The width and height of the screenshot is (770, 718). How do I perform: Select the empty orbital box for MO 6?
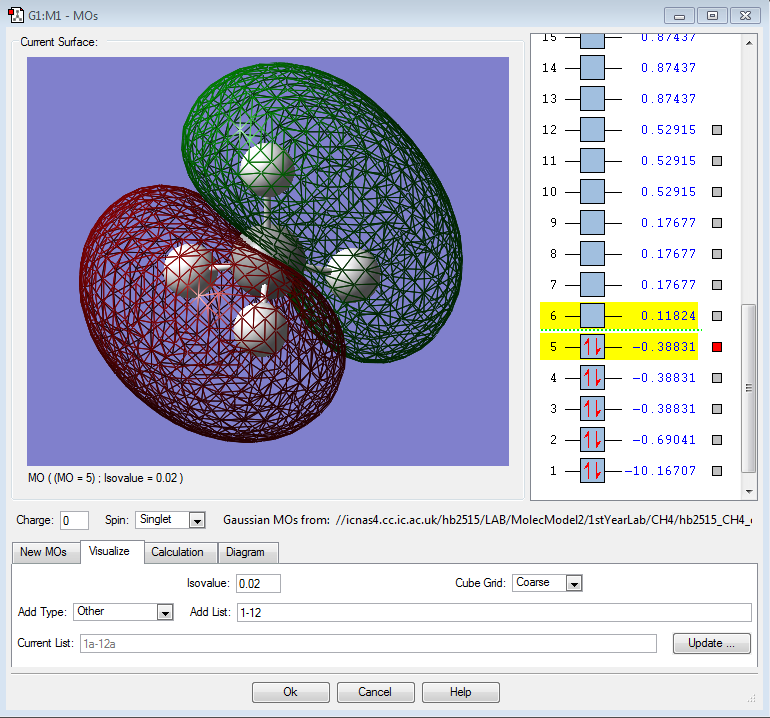pos(592,316)
